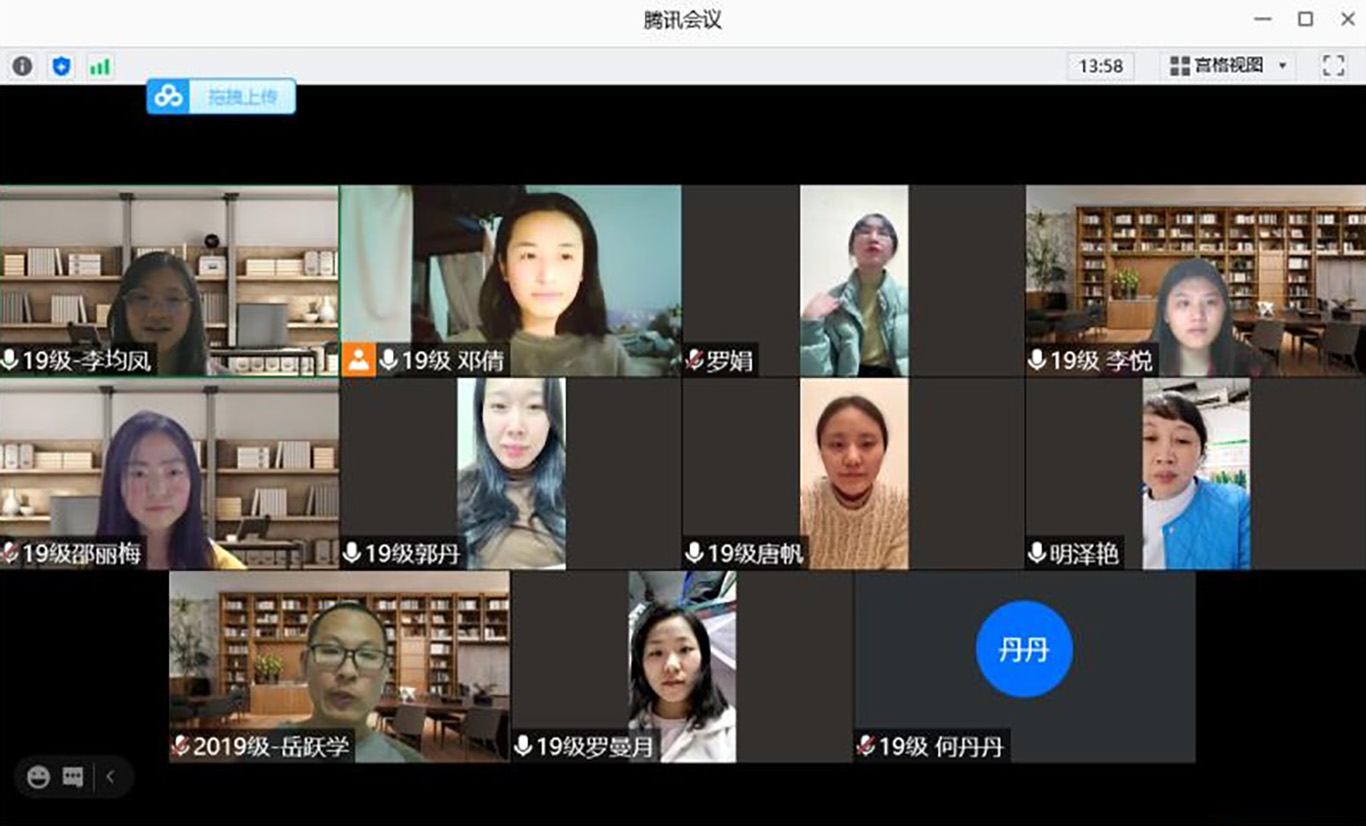Open the chat bubble icon
Screen dimensions: 1366x826
(73, 777)
